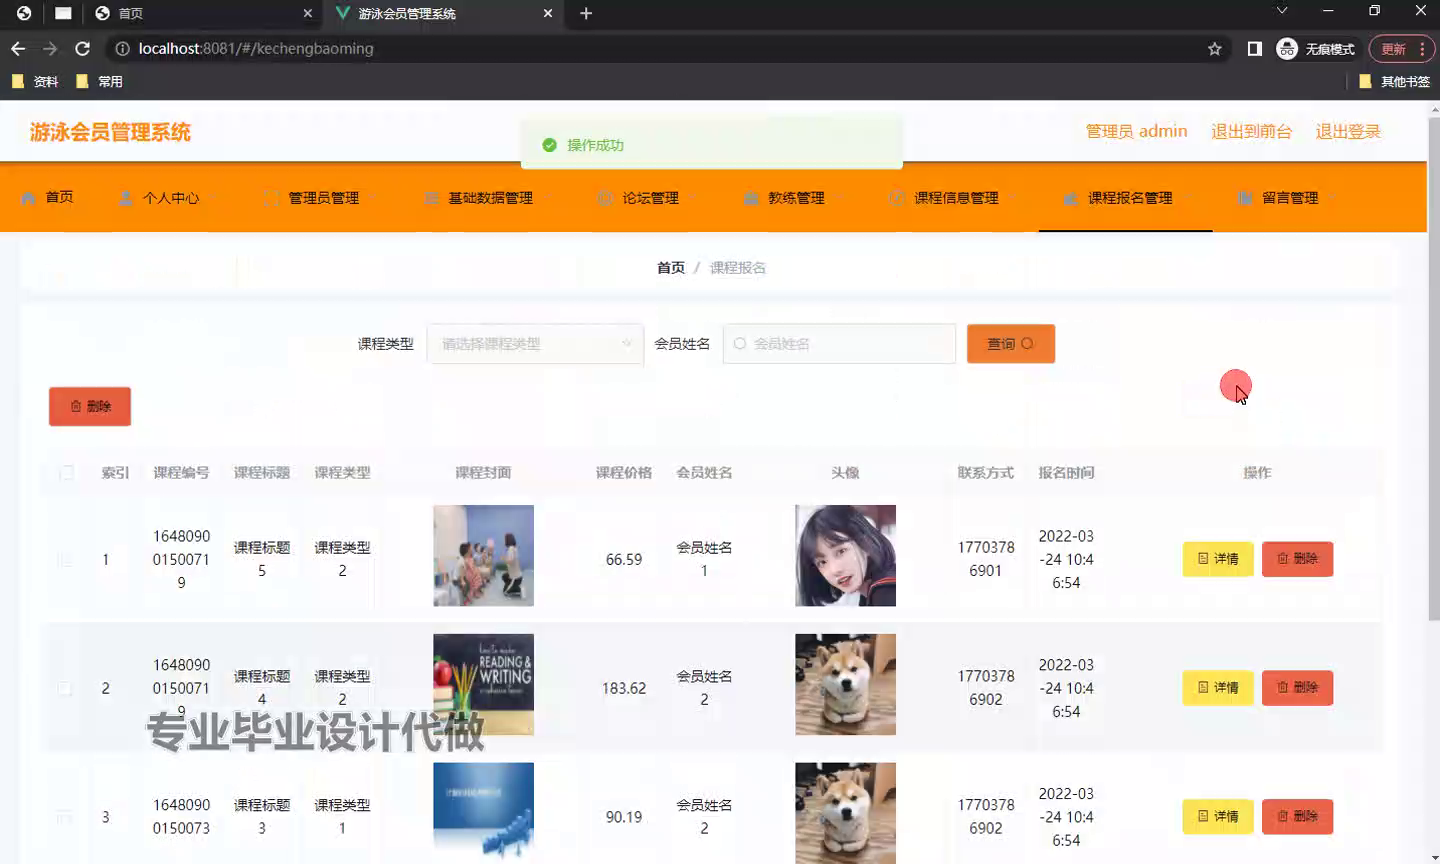Click 删除 for row 3
Image resolution: width=1440 pixels, height=864 pixels.
point(1297,817)
